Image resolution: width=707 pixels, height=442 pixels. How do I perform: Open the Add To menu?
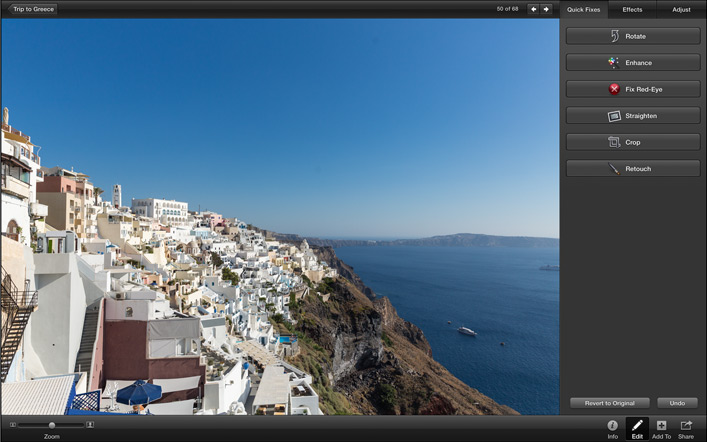661,429
